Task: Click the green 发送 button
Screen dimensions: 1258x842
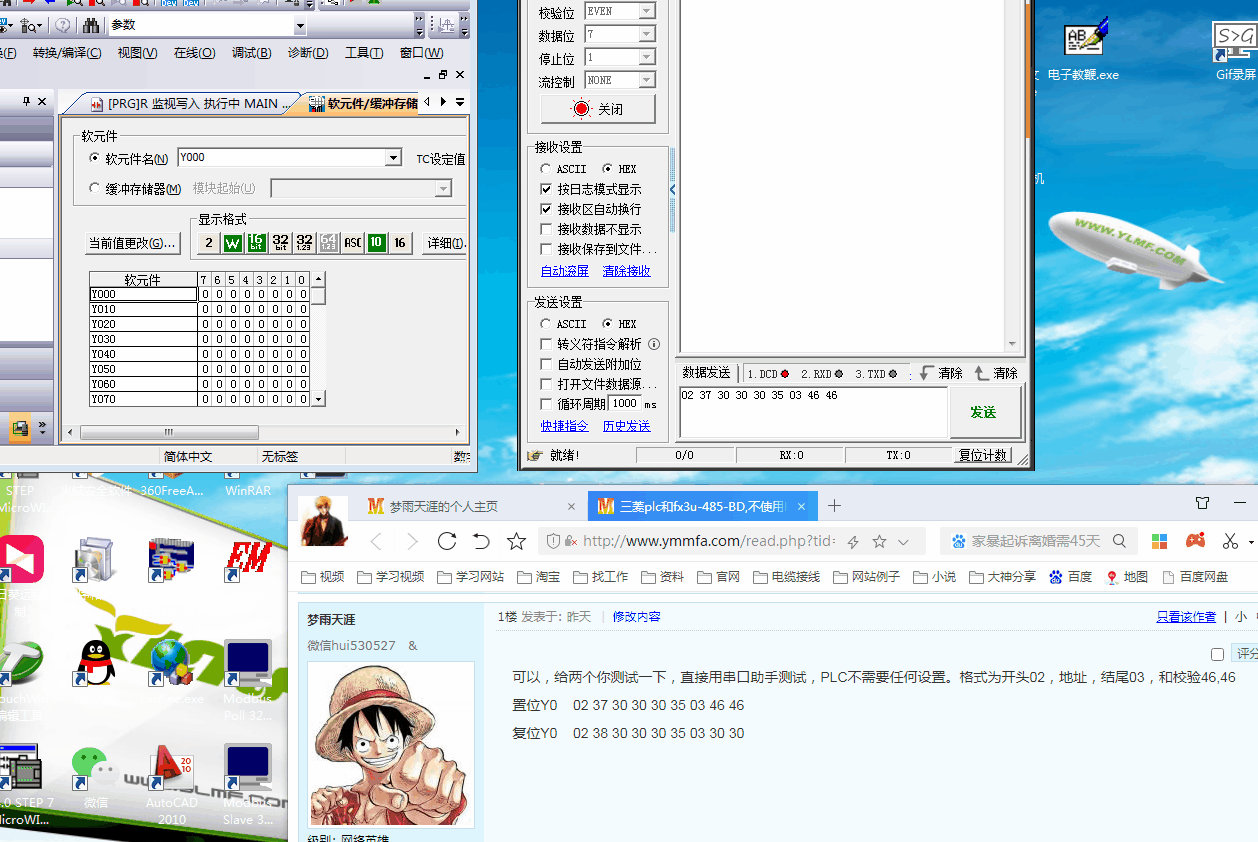Action: [983, 412]
